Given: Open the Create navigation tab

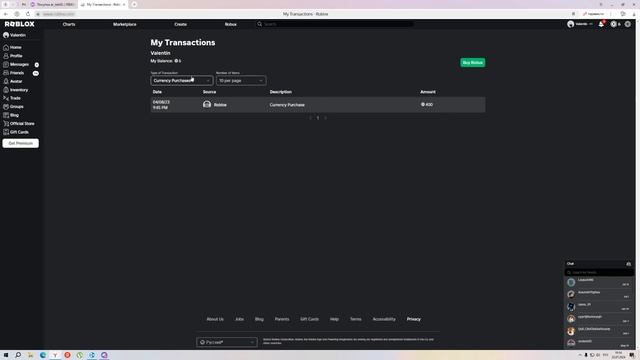Looking at the screenshot, I should pos(180,24).
